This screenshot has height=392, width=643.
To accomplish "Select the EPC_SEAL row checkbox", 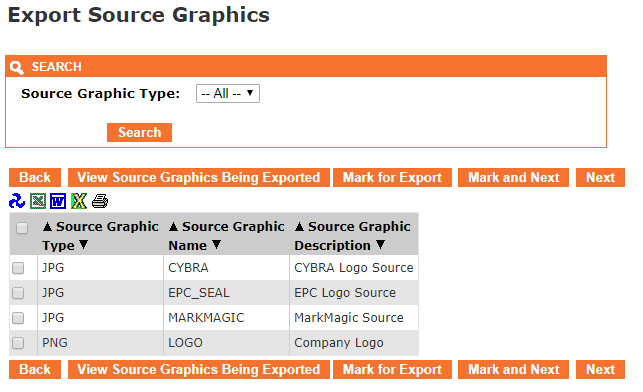I will click(x=18, y=293).
